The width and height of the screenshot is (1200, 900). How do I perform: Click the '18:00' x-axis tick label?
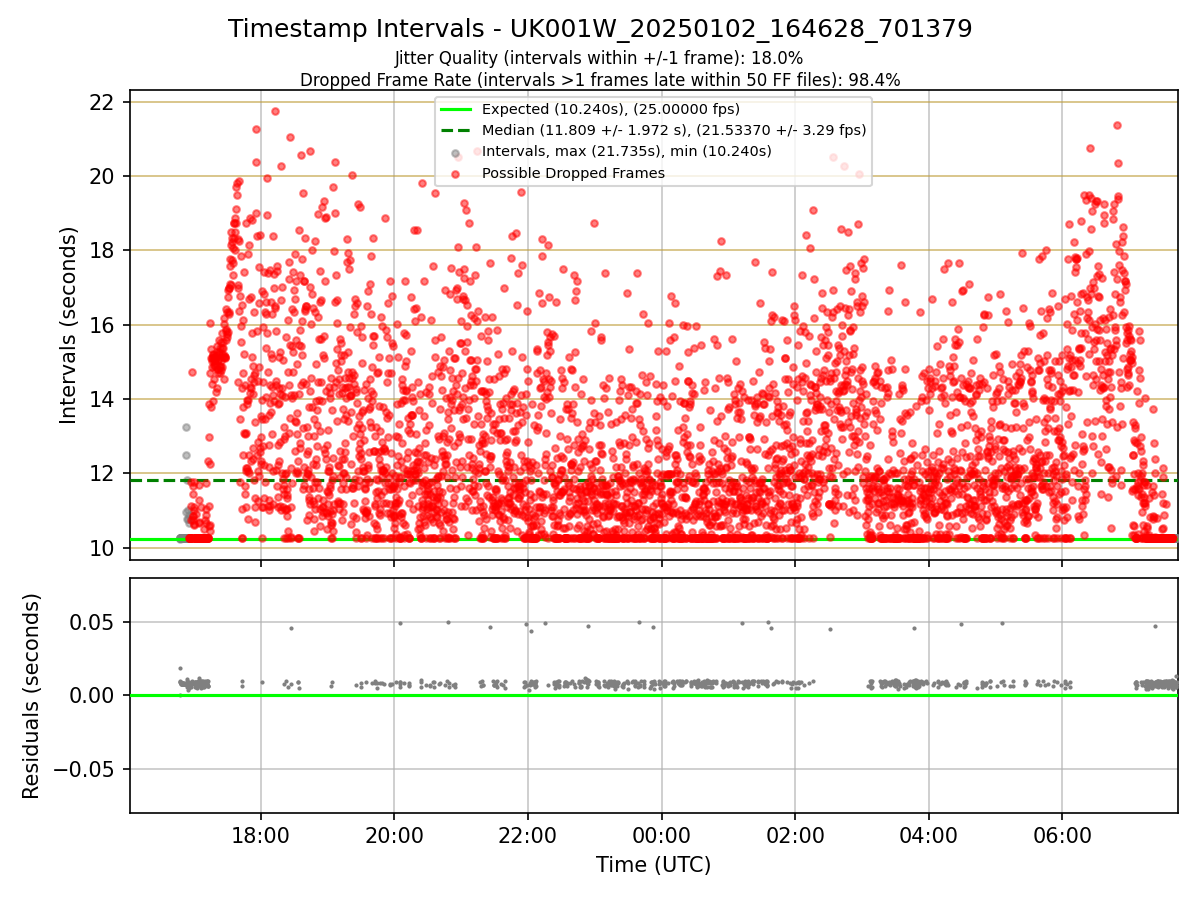tap(261, 835)
